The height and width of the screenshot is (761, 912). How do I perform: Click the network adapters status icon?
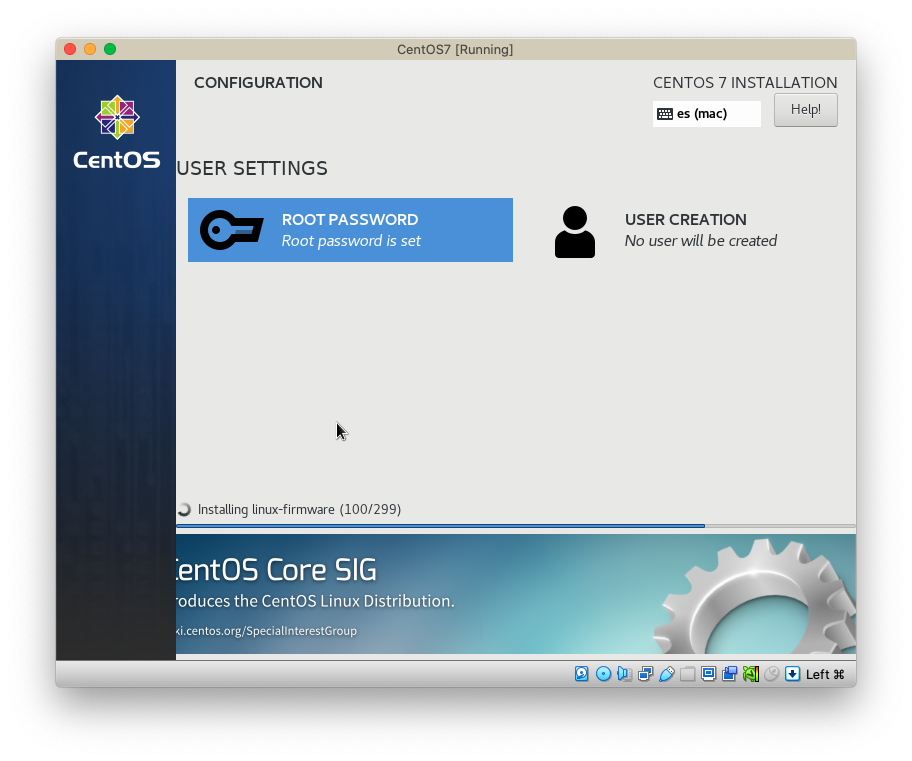coord(645,674)
